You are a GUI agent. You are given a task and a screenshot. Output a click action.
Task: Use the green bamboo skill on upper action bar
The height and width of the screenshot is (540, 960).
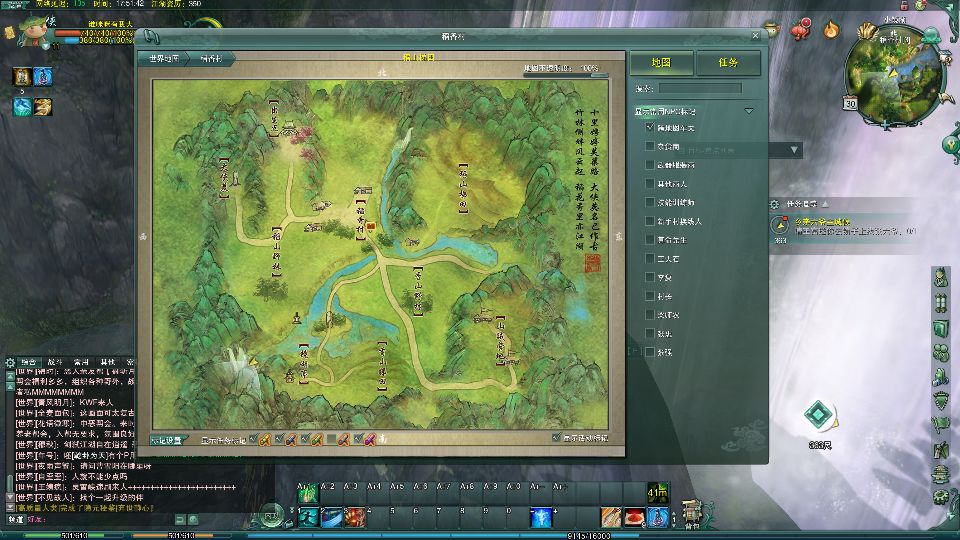[x=308, y=493]
